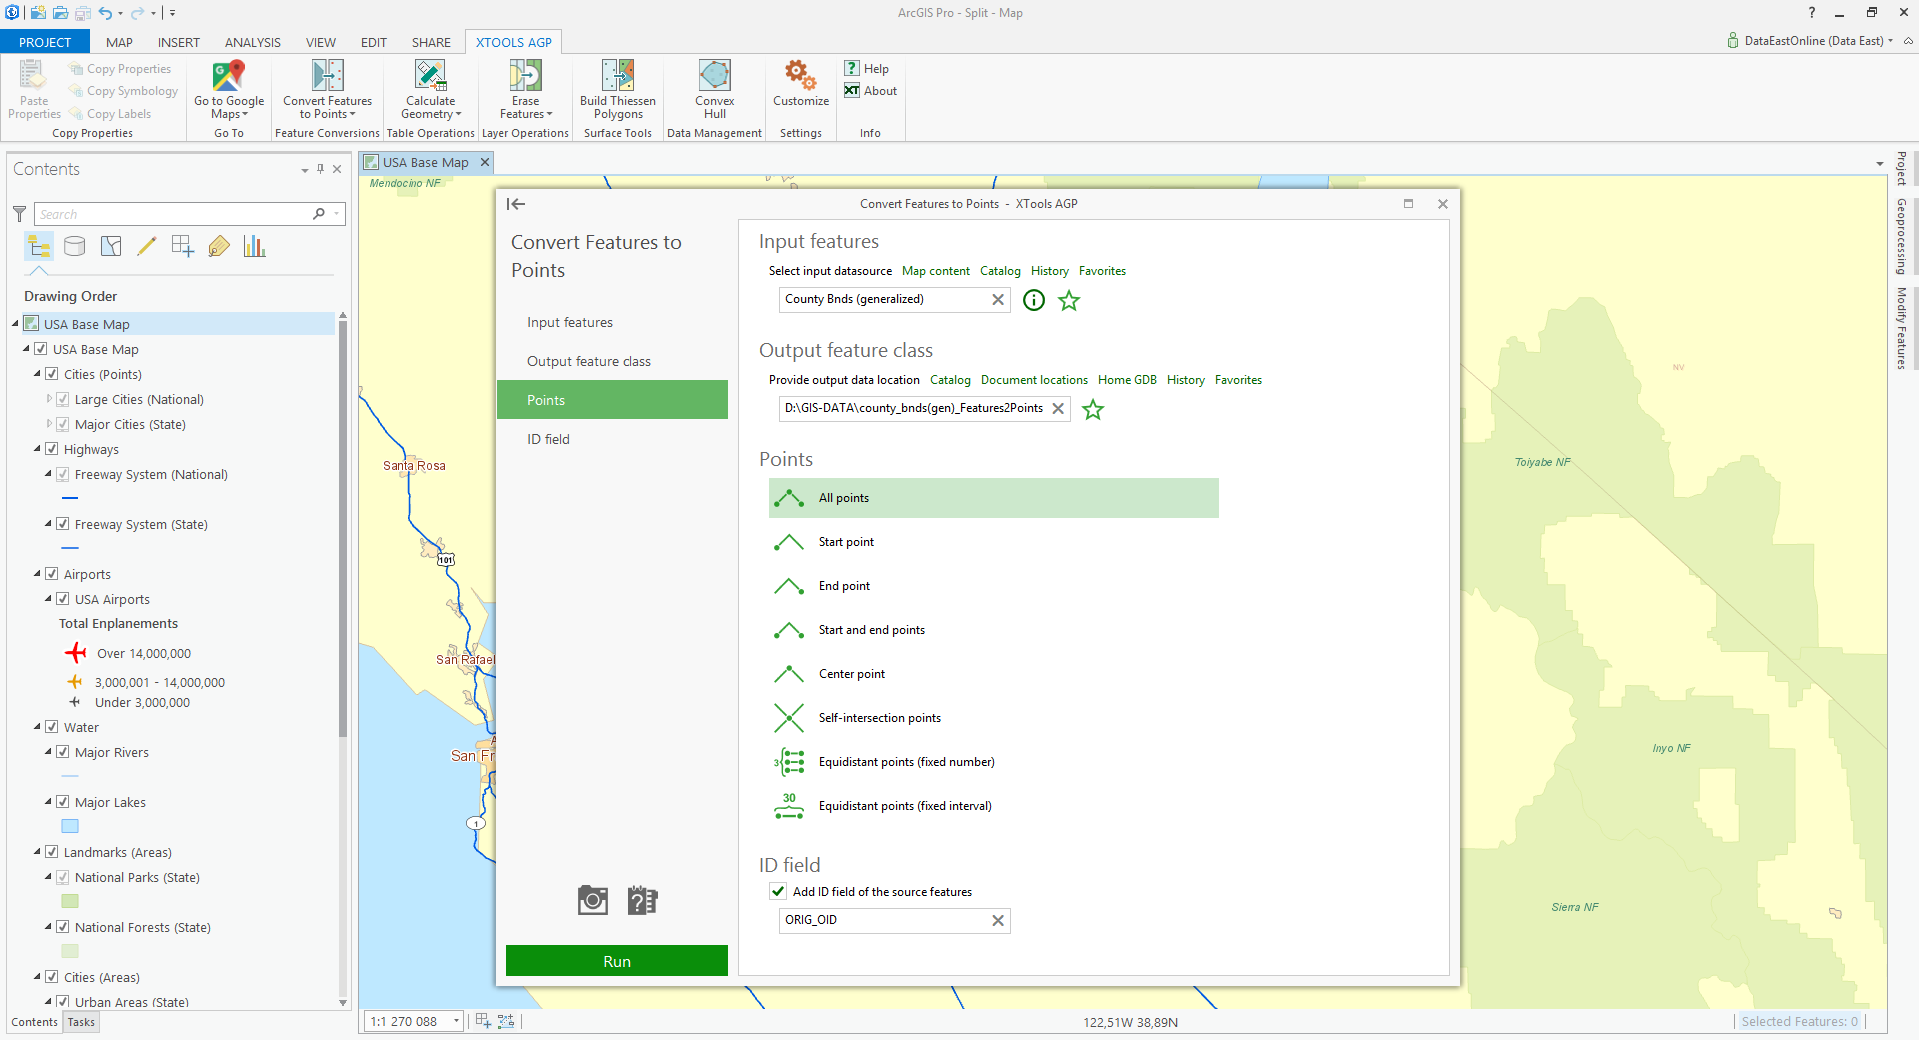Launch Convex Hull tool
Viewport: 1919px width, 1040px height.
click(715, 90)
